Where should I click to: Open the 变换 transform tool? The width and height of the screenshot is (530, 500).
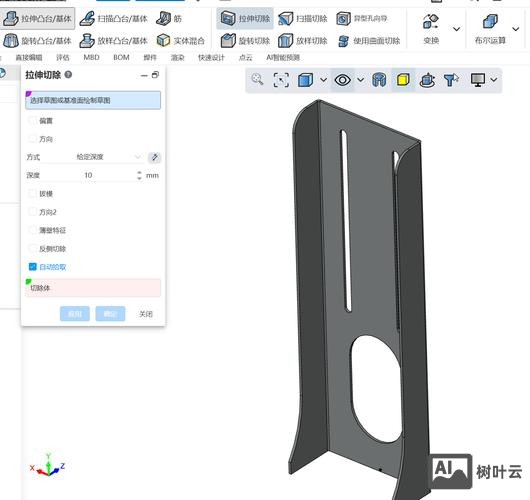pos(431,29)
